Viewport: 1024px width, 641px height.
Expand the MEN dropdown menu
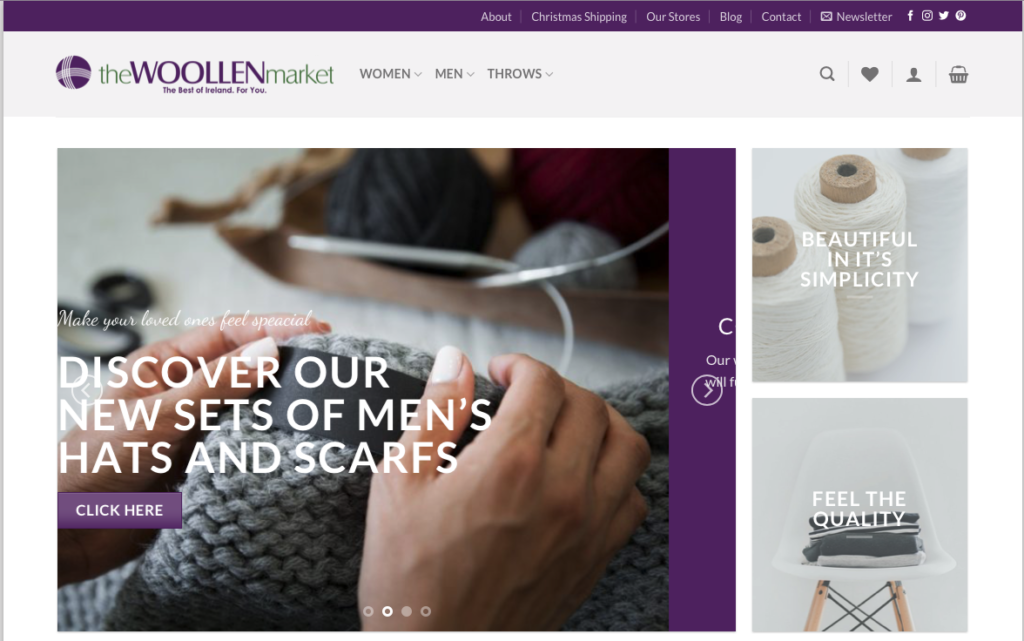click(455, 74)
